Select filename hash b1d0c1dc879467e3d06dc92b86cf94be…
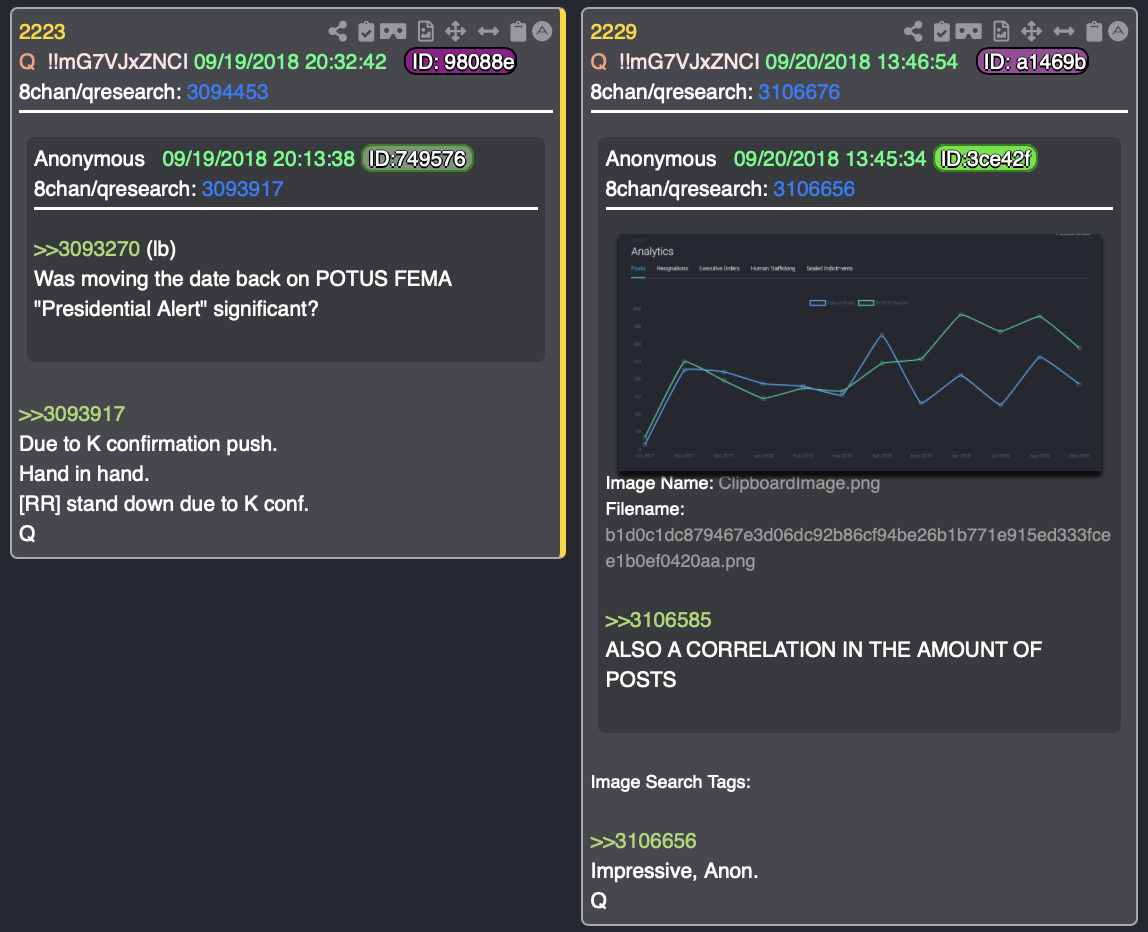This screenshot has height=932, width=1148. pos(858,548)
